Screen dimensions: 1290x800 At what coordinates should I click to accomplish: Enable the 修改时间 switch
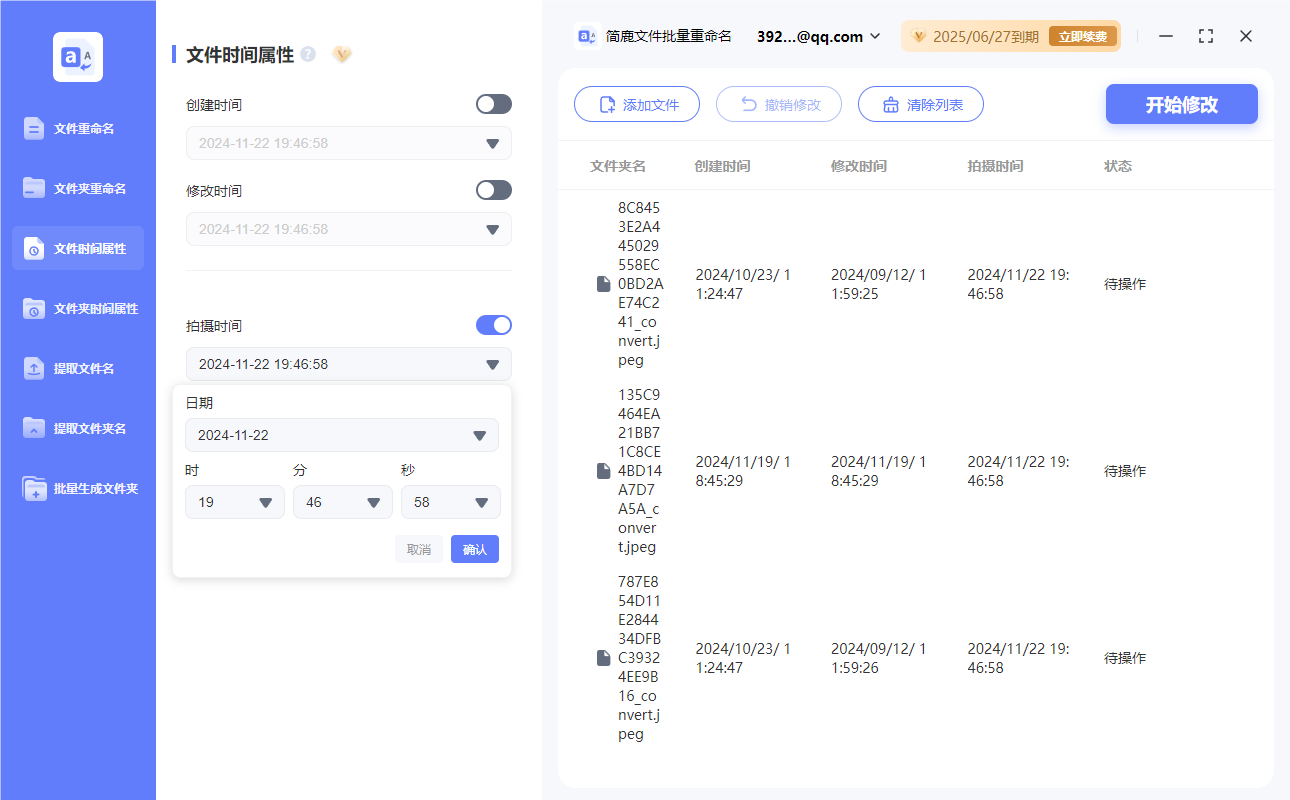pyautogui.click(x=493, y=190)
